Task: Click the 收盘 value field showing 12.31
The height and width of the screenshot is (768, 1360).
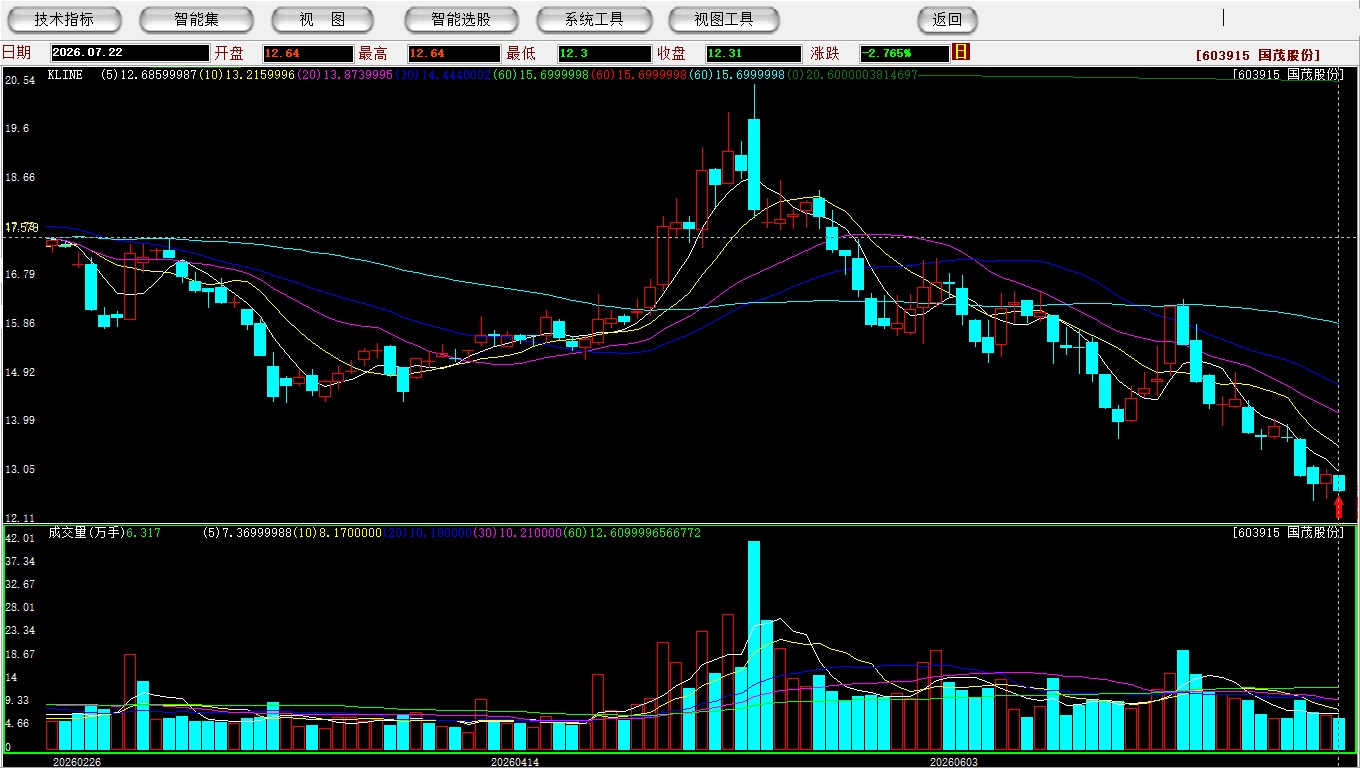Action: [x=753, y=53]
